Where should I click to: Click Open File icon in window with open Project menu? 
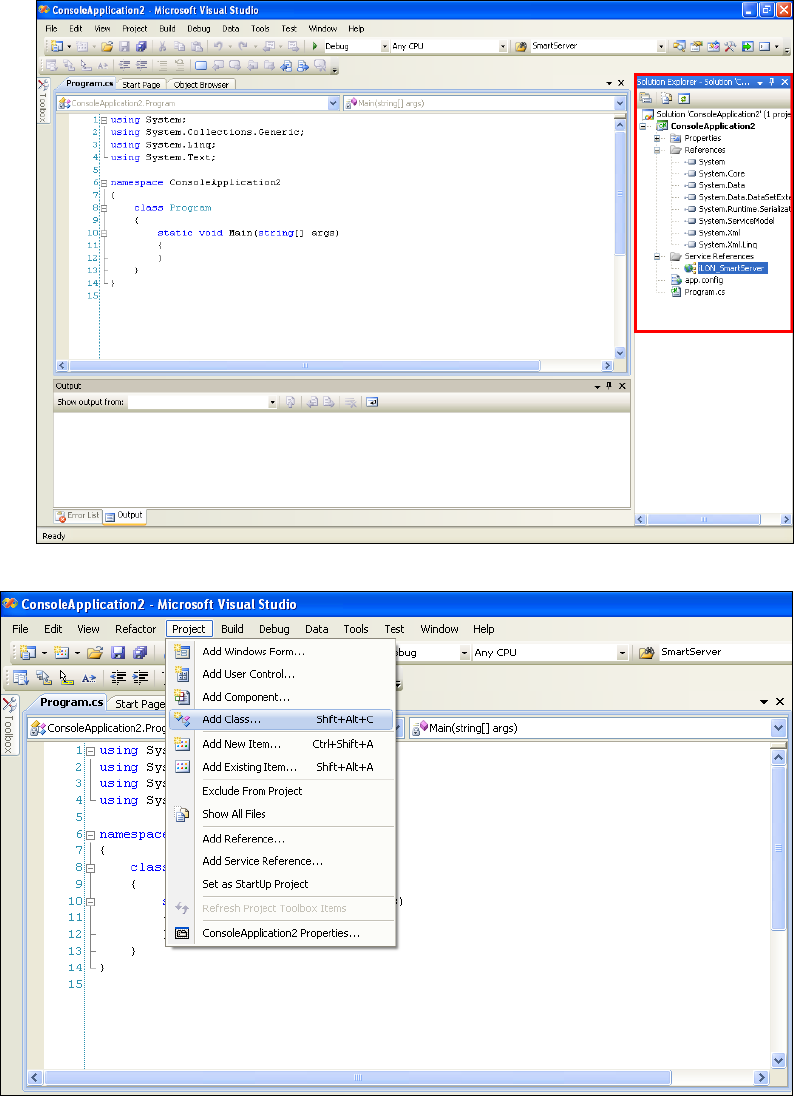click(95, 653)
